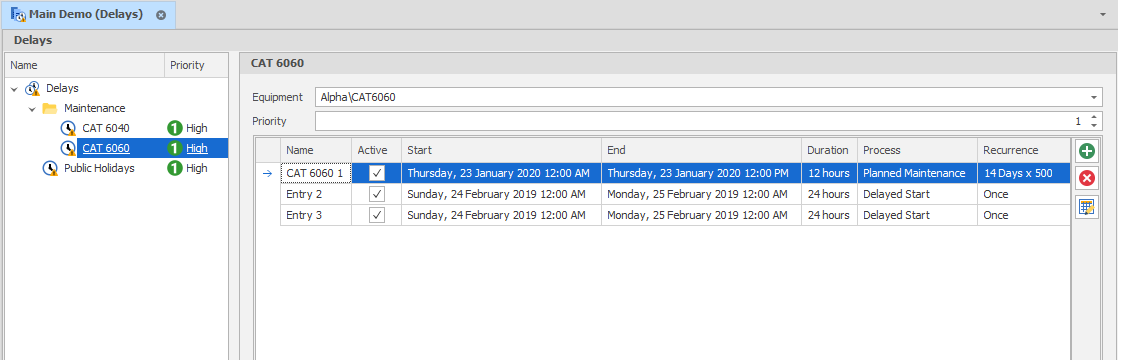Open the grid edit table icon

[1087, 207]
